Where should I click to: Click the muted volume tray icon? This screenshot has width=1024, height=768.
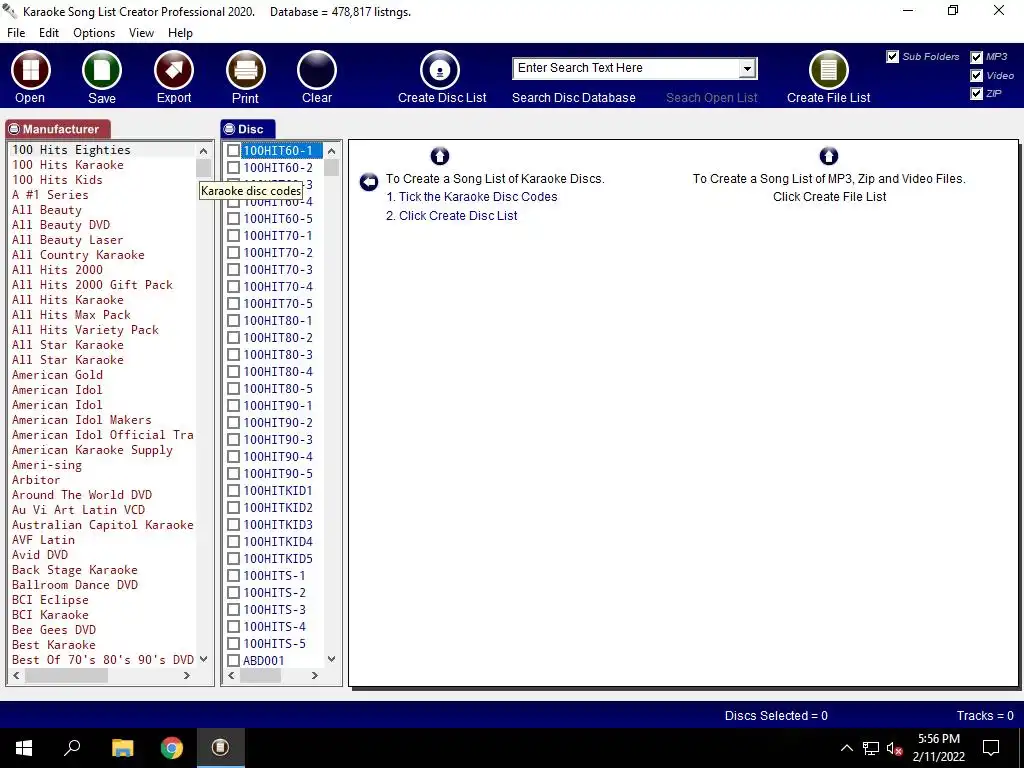(x=894, y=748)
